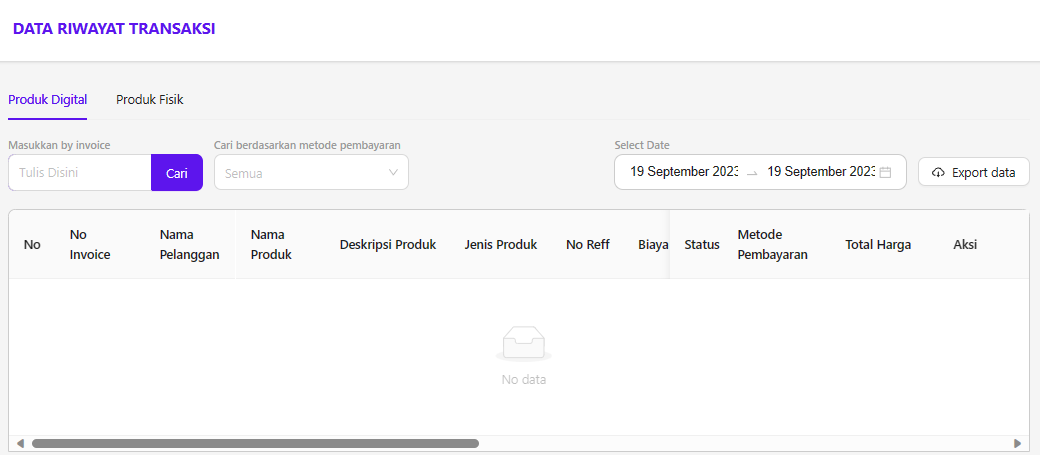Open the Produk Fisik tab

[149, 100]
